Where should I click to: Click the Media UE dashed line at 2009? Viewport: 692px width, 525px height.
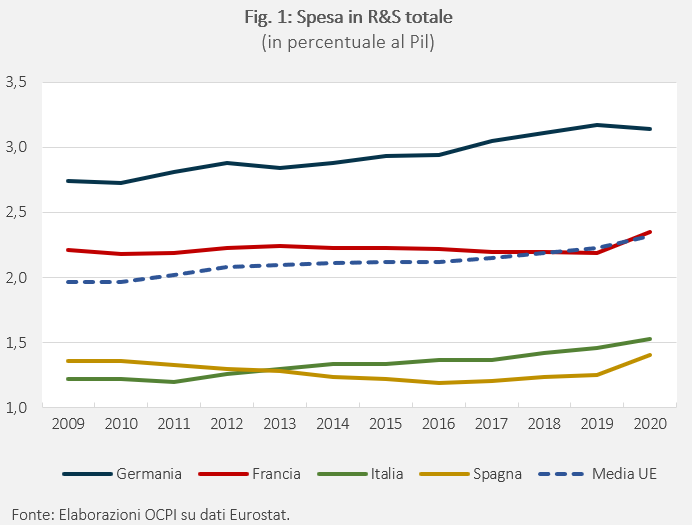pos(68,282)
